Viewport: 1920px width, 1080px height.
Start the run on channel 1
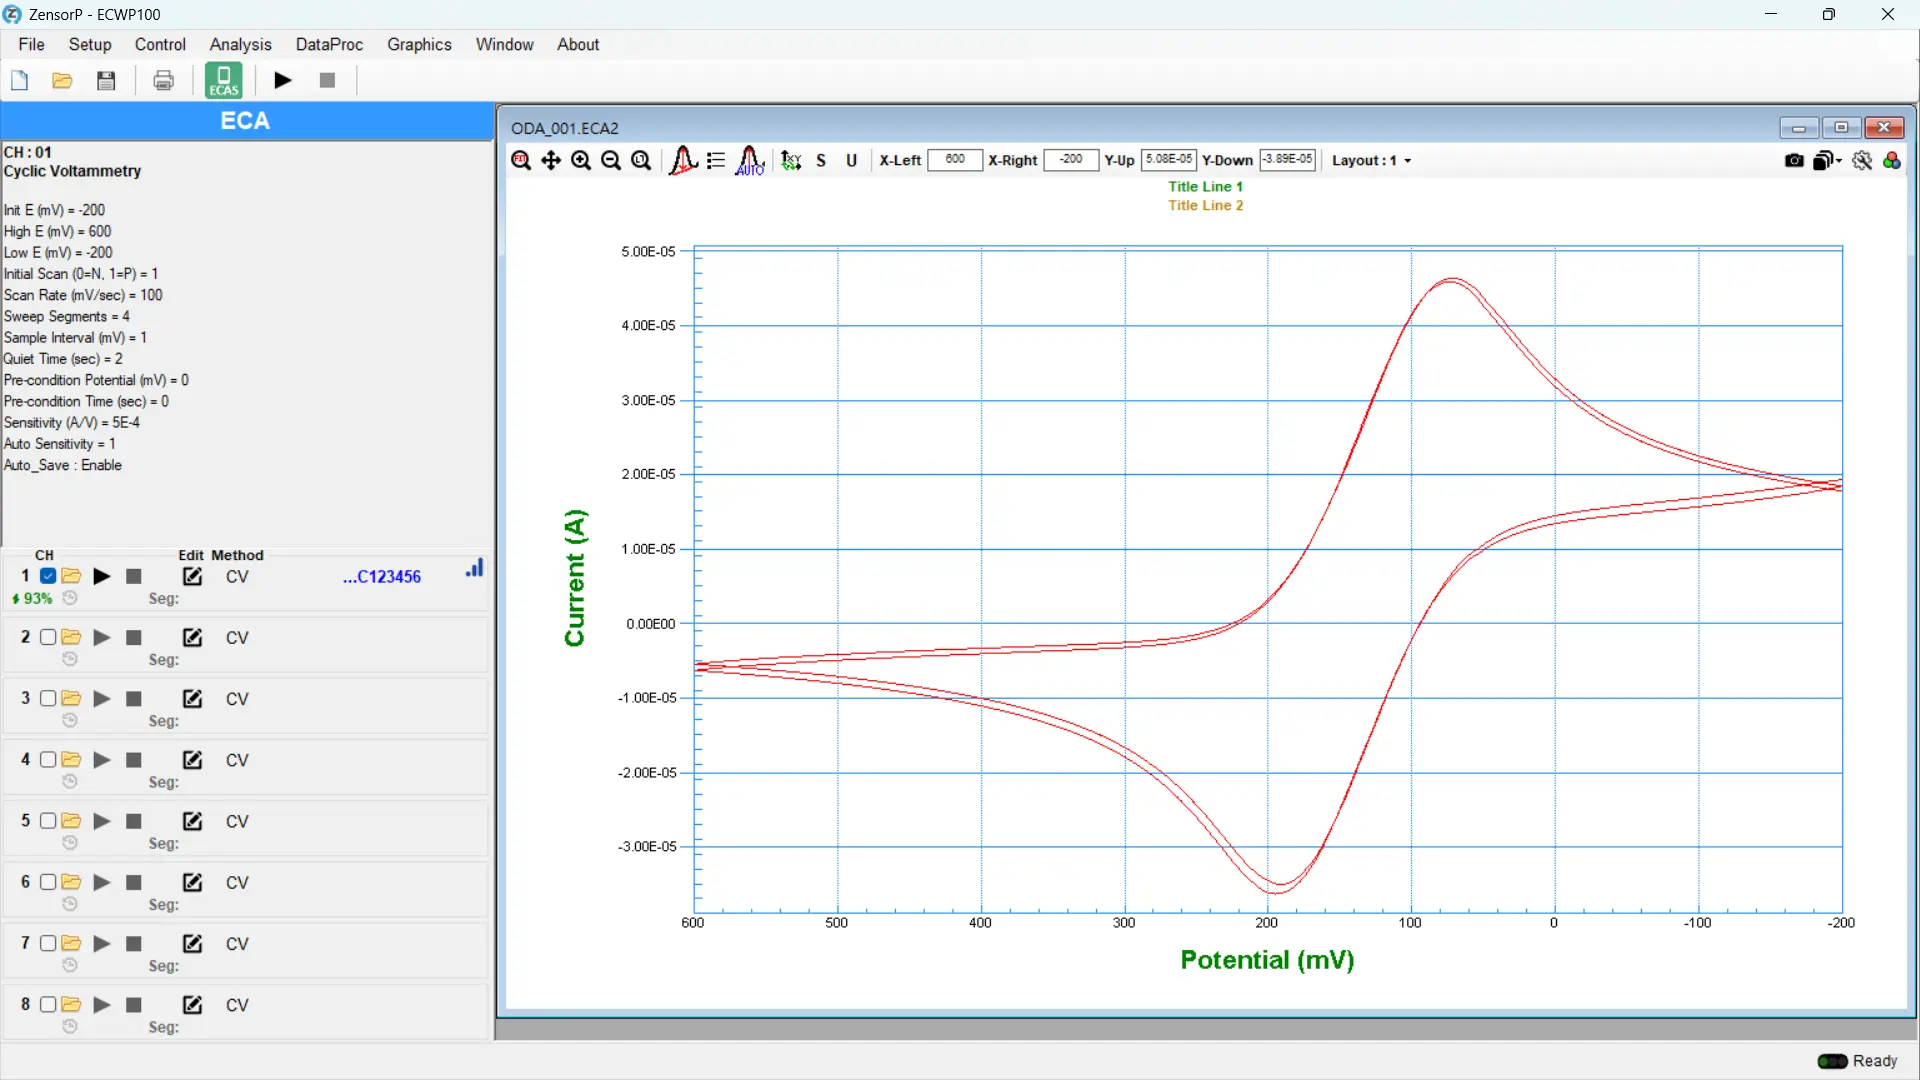point(102,576)
